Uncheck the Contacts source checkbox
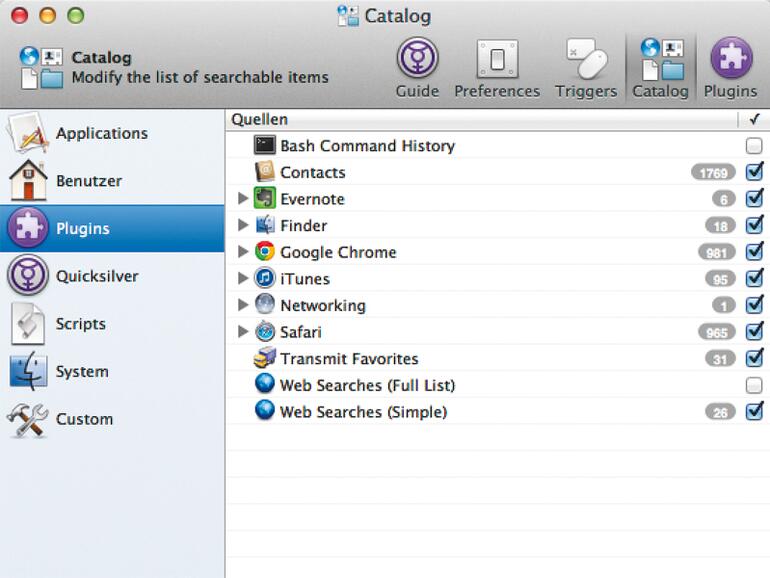Image resolution: width=770 pixels, height=578 pixels. tap(754, 172)
